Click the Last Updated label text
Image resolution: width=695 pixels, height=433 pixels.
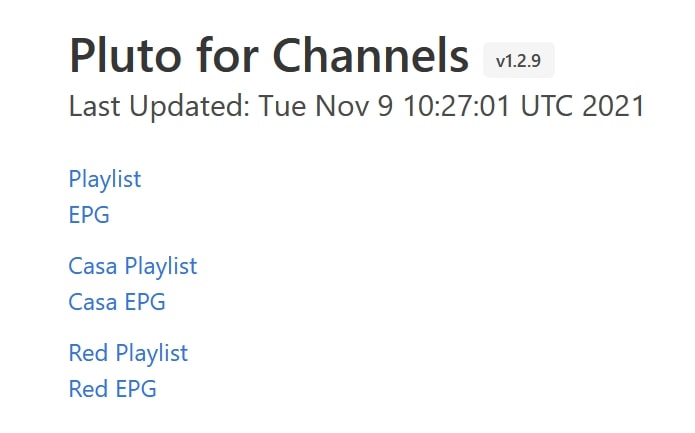click(x=158, y=106)
